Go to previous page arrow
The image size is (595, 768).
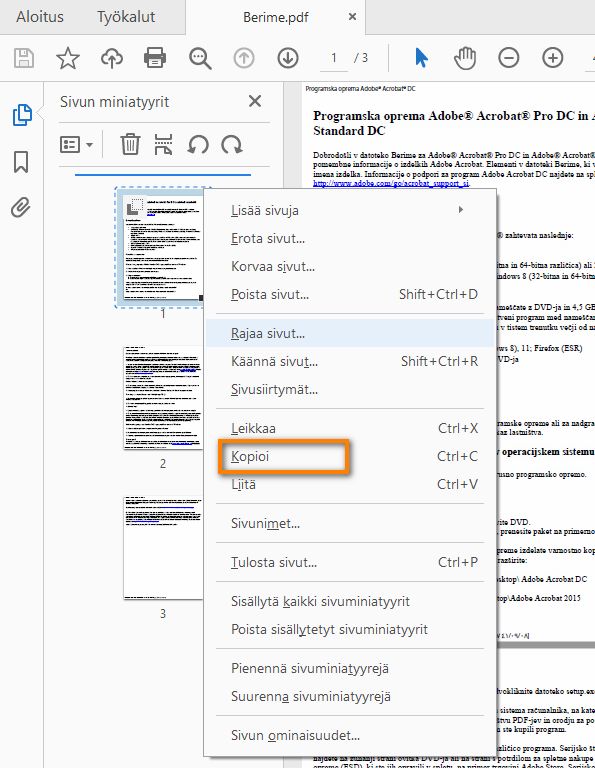[x=244, y=58]
